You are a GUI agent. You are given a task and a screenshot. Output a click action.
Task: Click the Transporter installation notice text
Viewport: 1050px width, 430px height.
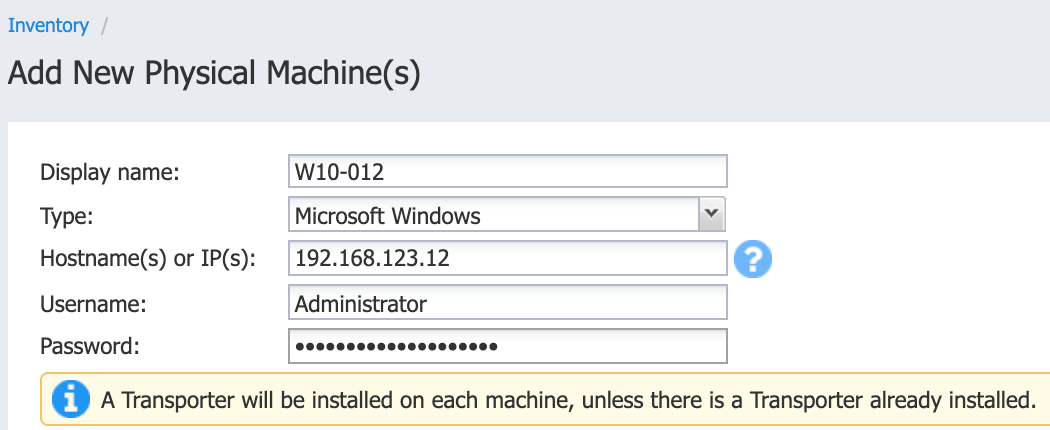coord(565,401)
